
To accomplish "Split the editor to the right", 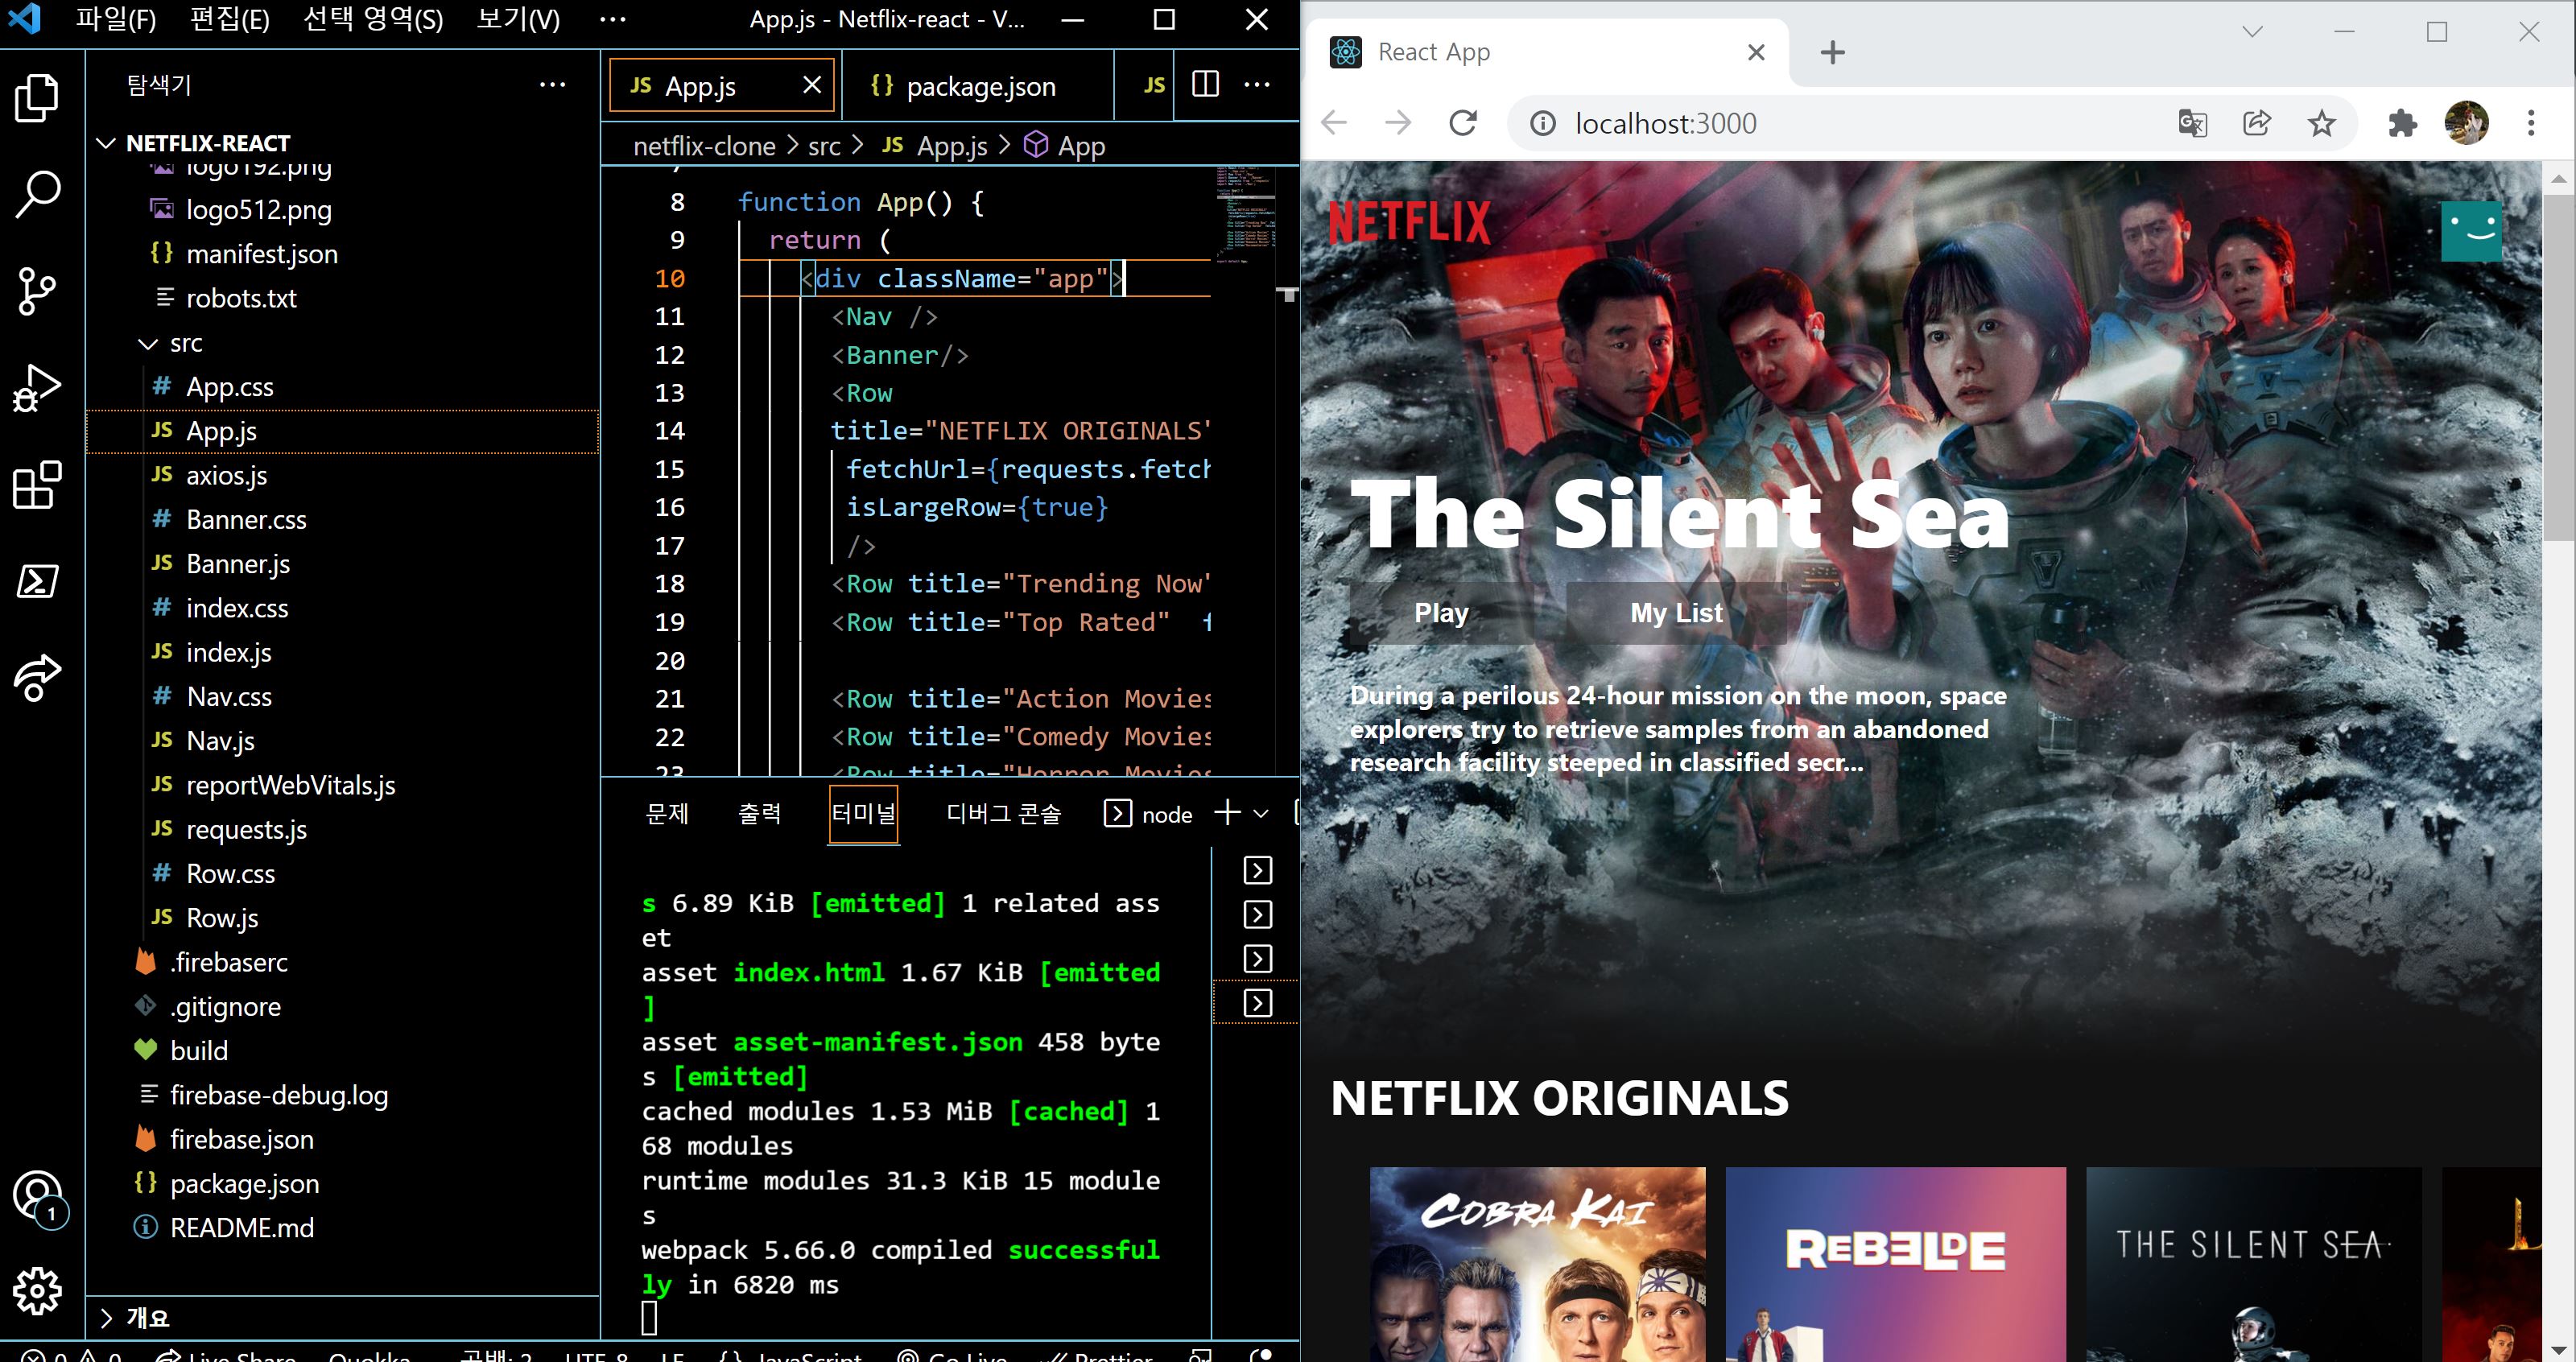I will tap(1205, 85).
